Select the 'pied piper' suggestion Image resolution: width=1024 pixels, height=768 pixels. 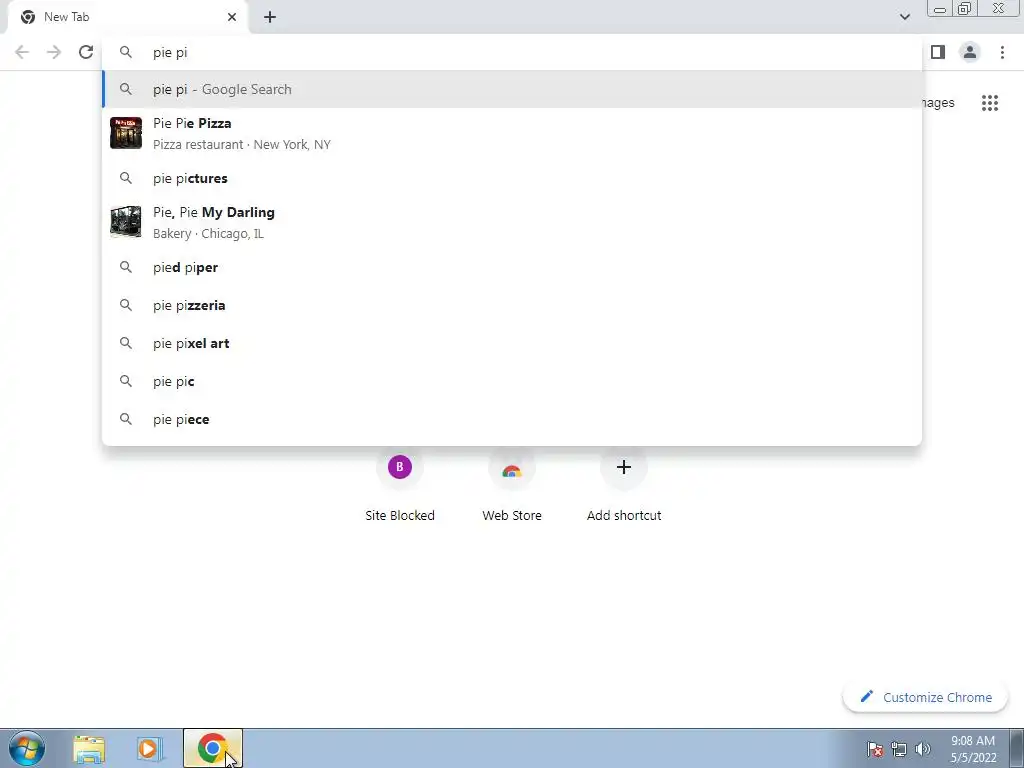tap(513, 267)
